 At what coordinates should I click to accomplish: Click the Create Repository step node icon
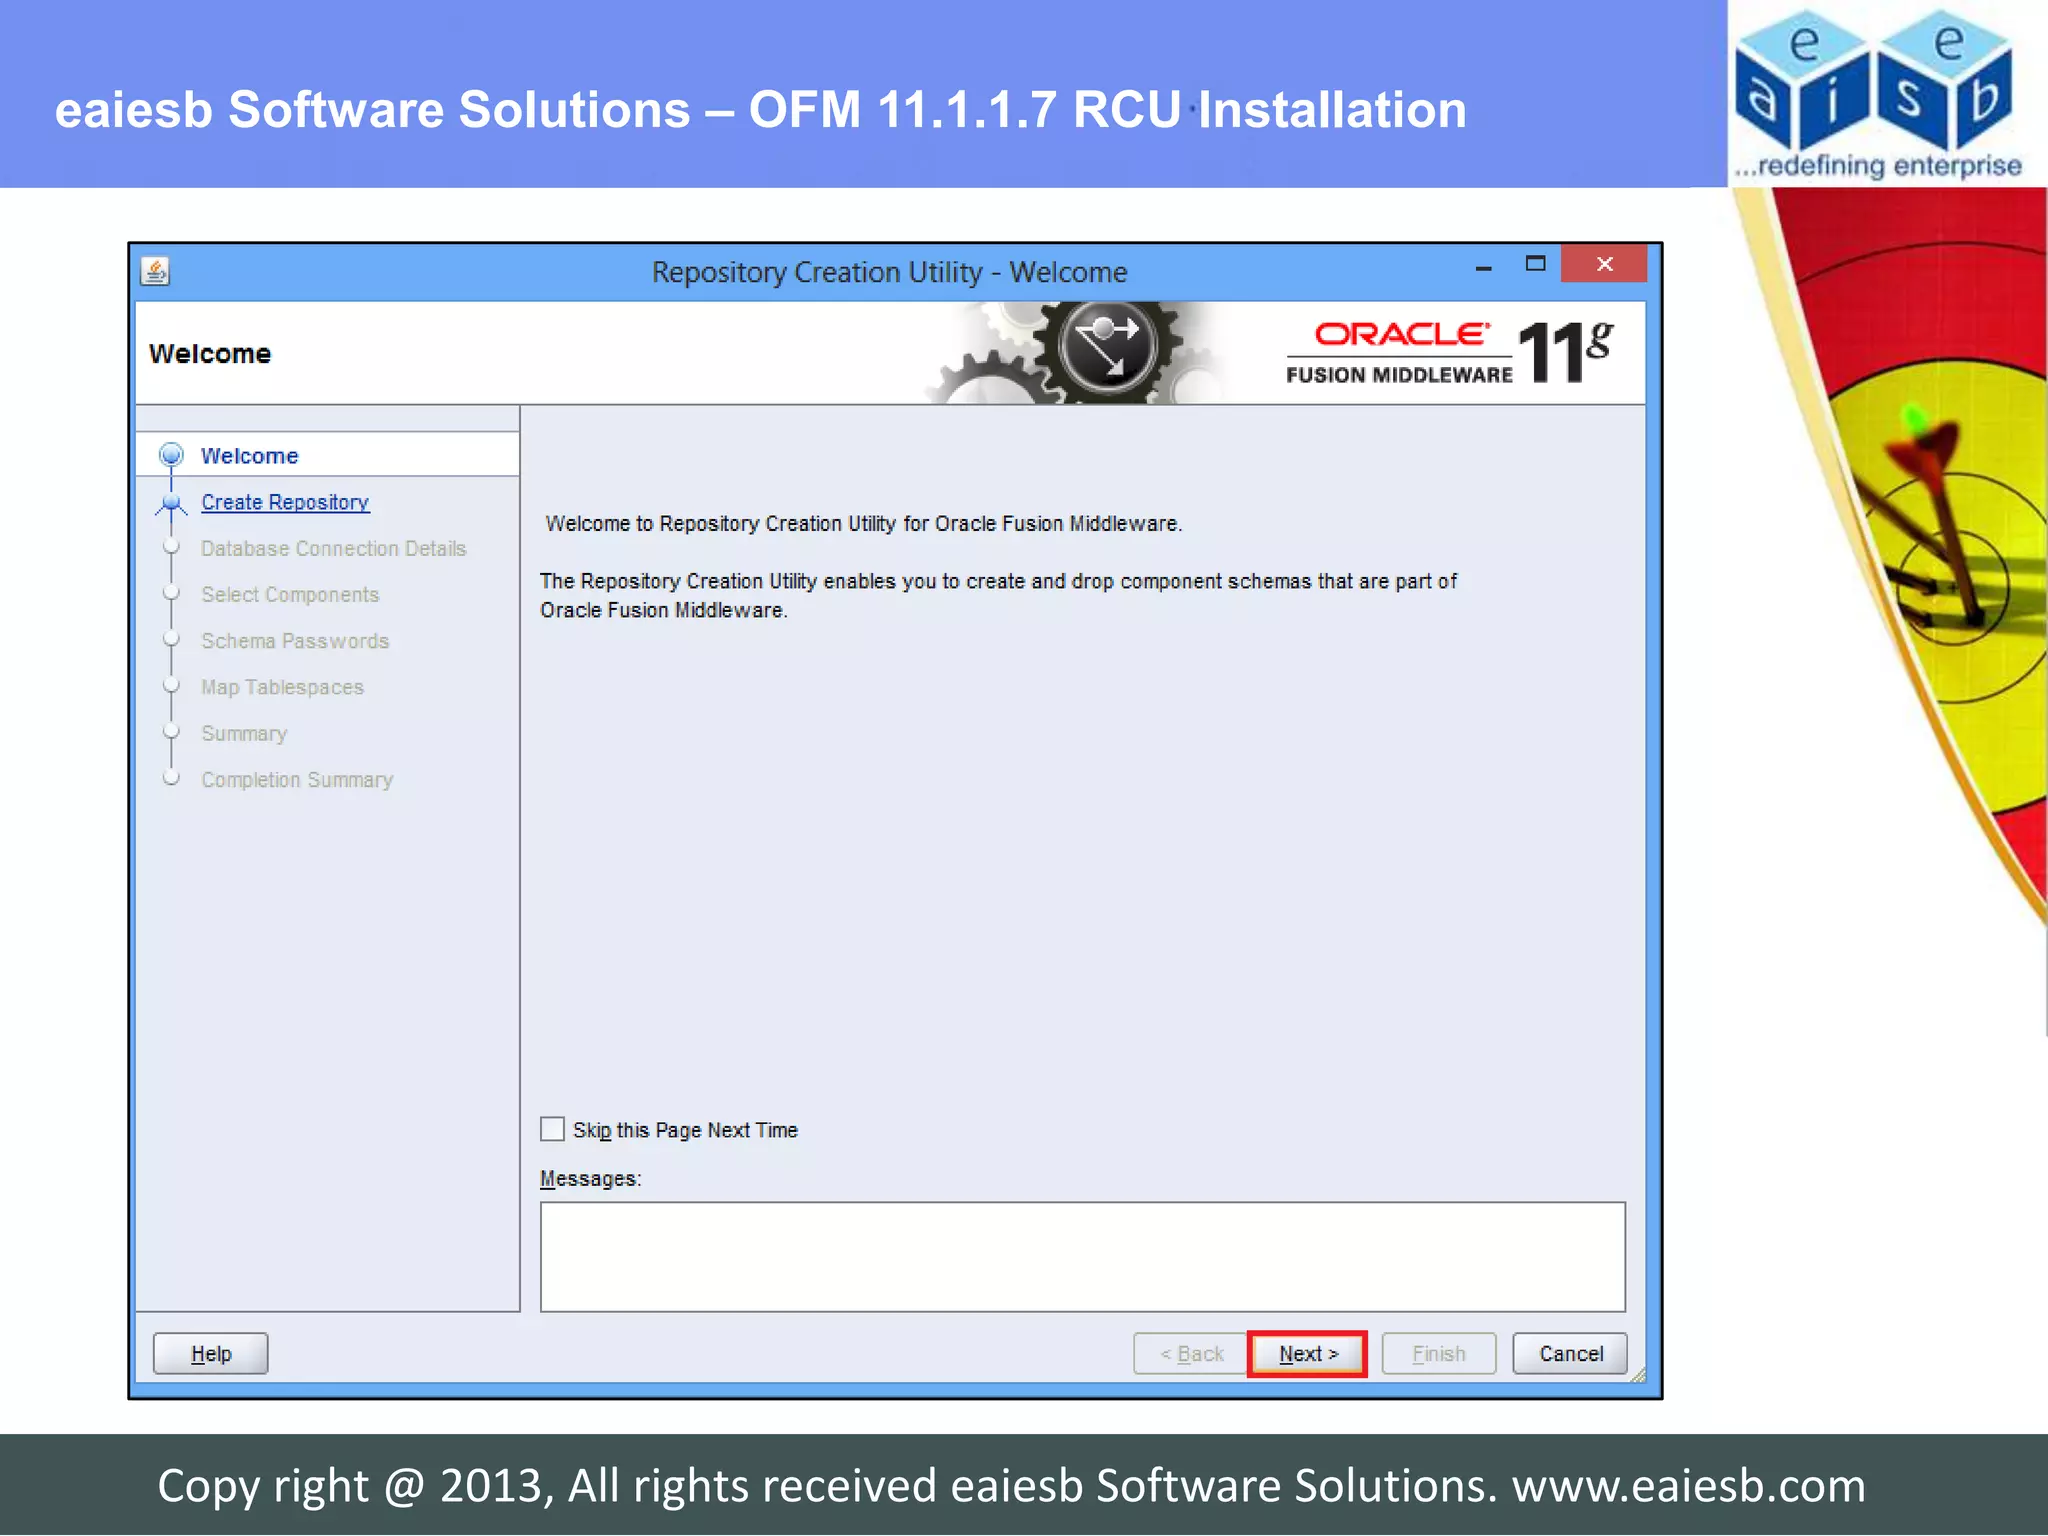coord(171,503)
